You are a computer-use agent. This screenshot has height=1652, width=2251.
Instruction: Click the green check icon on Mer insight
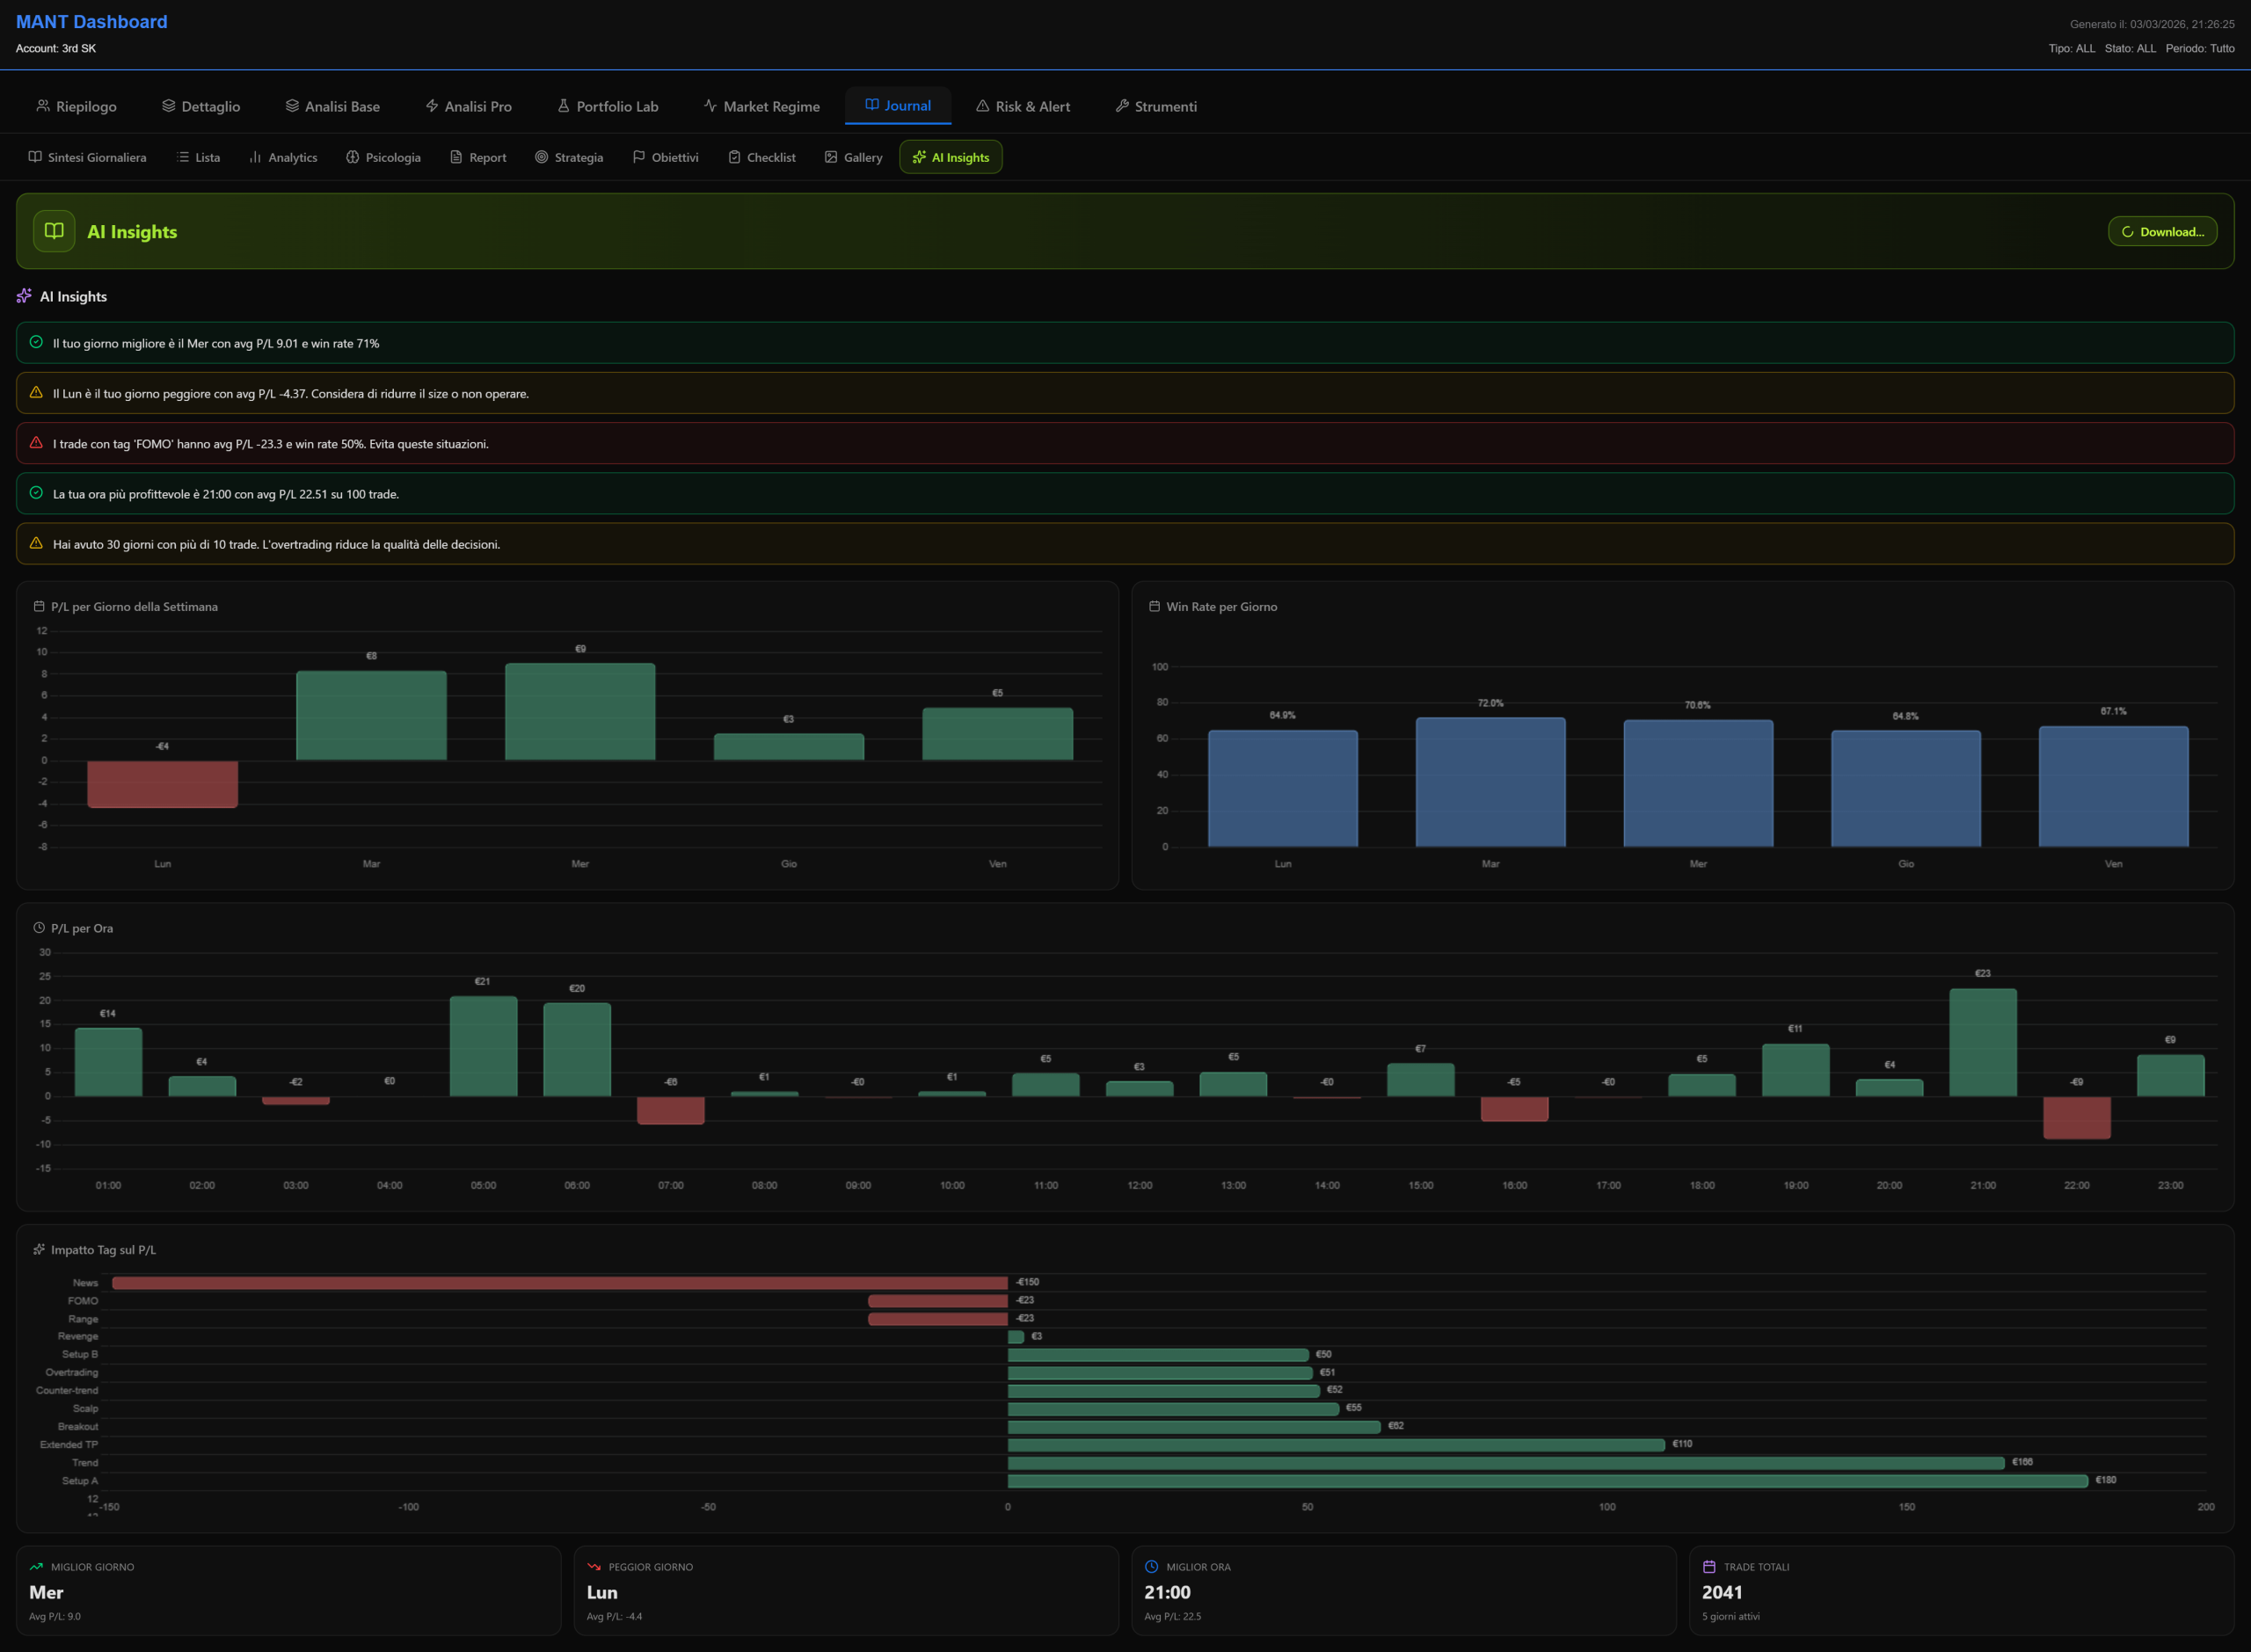click(36, 342)
